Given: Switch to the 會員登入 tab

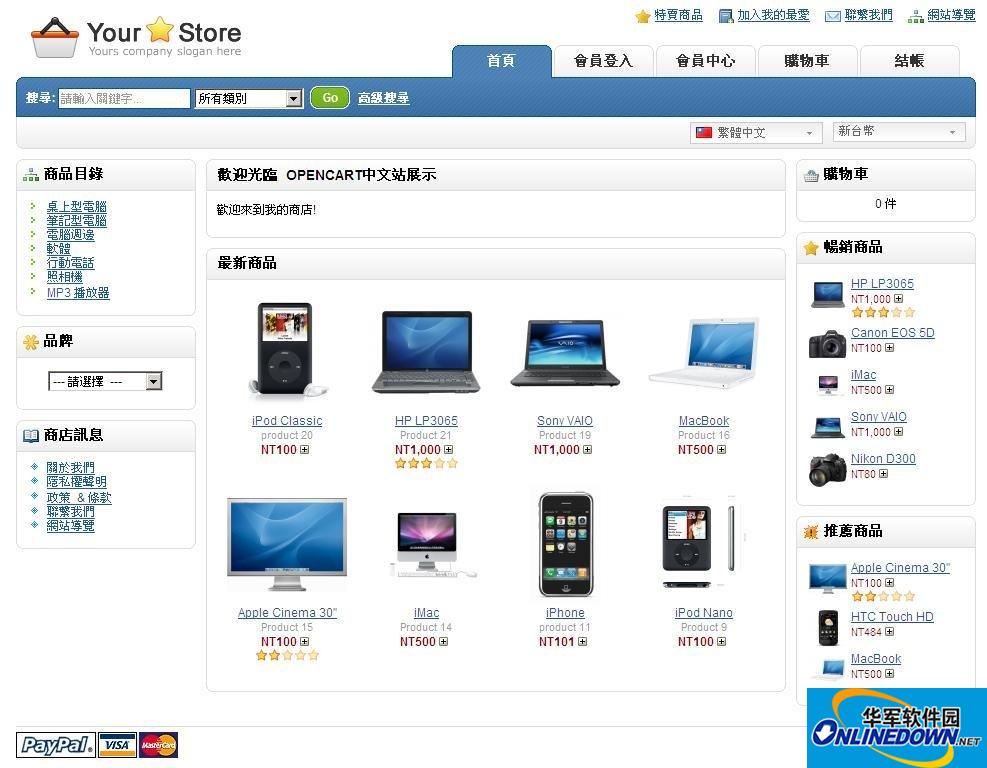Looking at the screenshot, I should point(603,60).
